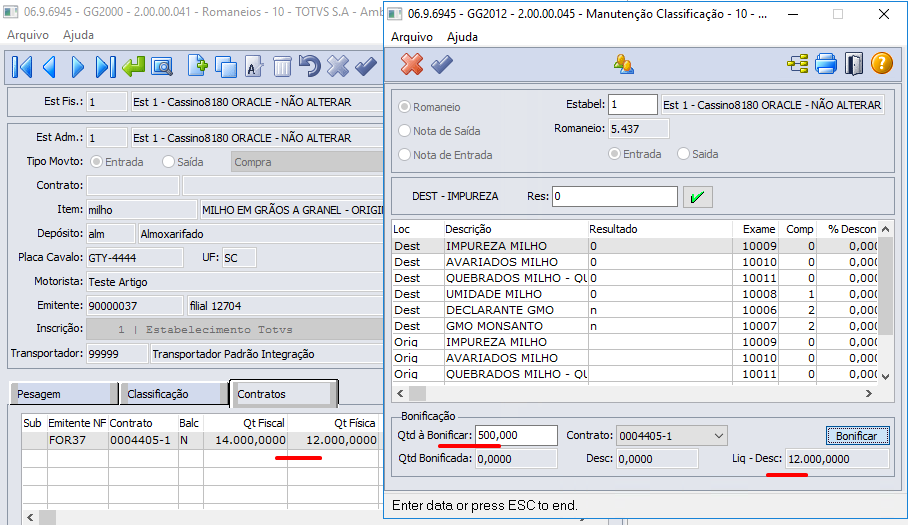Click the Bonificar button
This screenshot has height=525, width=908.
pos(857,436)
